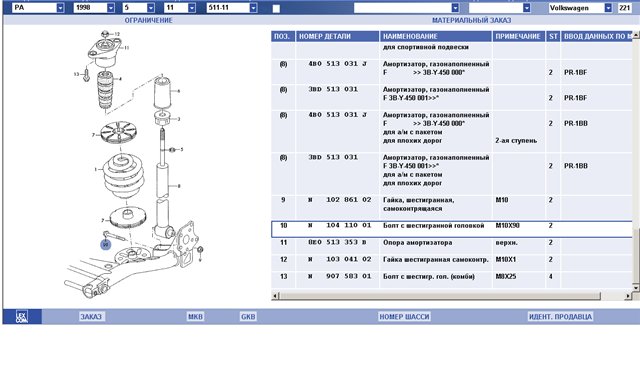
Task: Select the upper shock mount in diagram
Action: point(105,52)
